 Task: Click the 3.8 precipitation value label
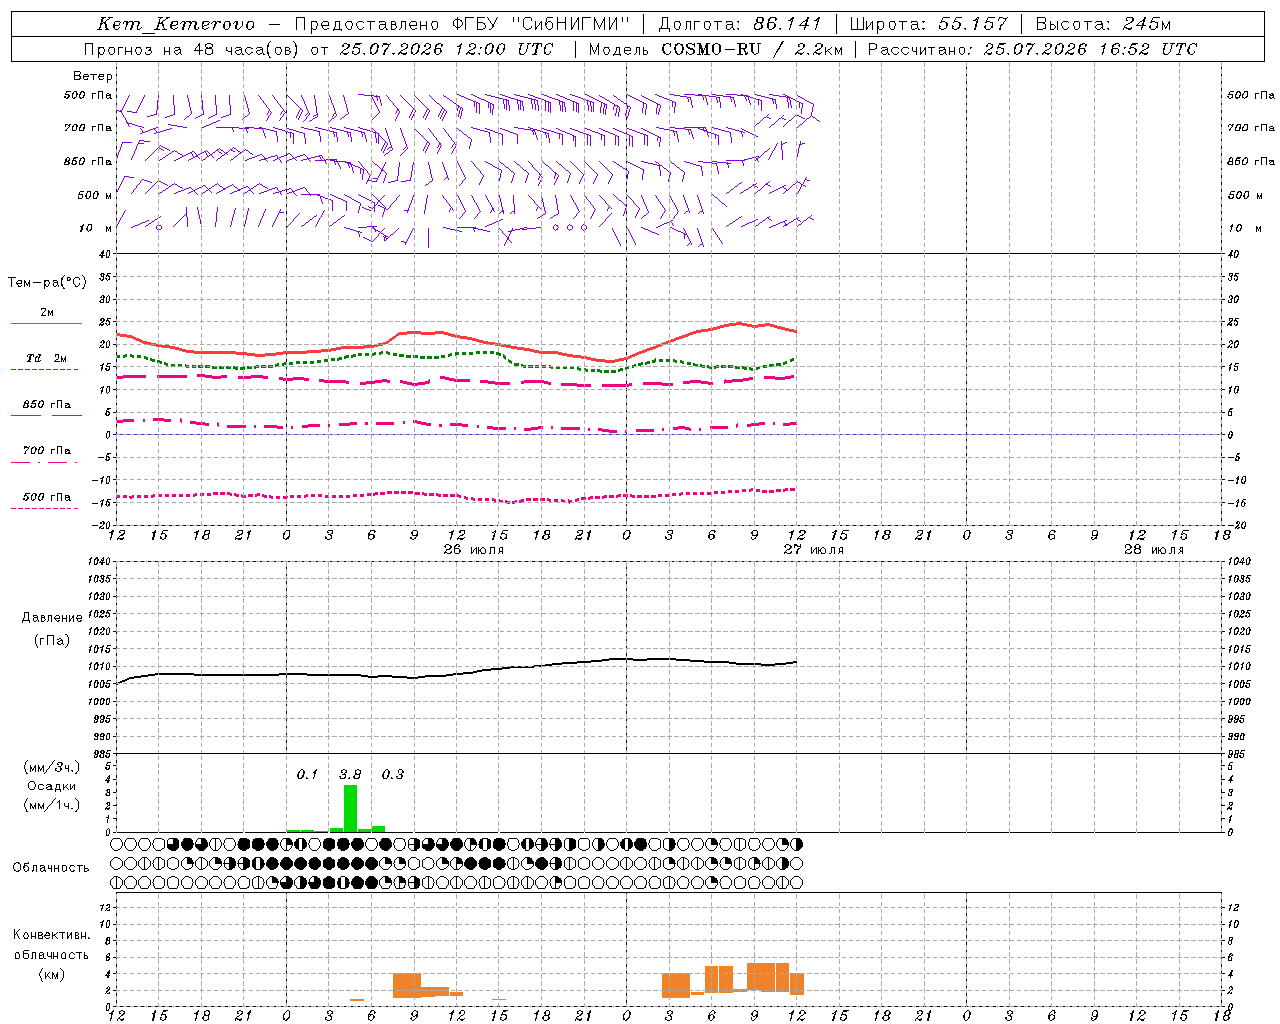(350, 774)
